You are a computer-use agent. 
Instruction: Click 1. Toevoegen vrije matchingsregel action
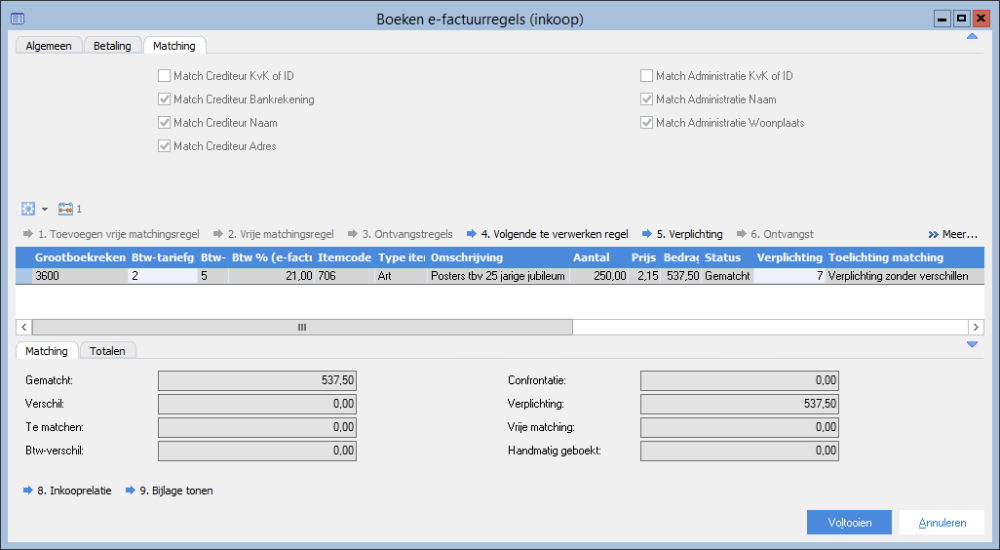(111, 234)
